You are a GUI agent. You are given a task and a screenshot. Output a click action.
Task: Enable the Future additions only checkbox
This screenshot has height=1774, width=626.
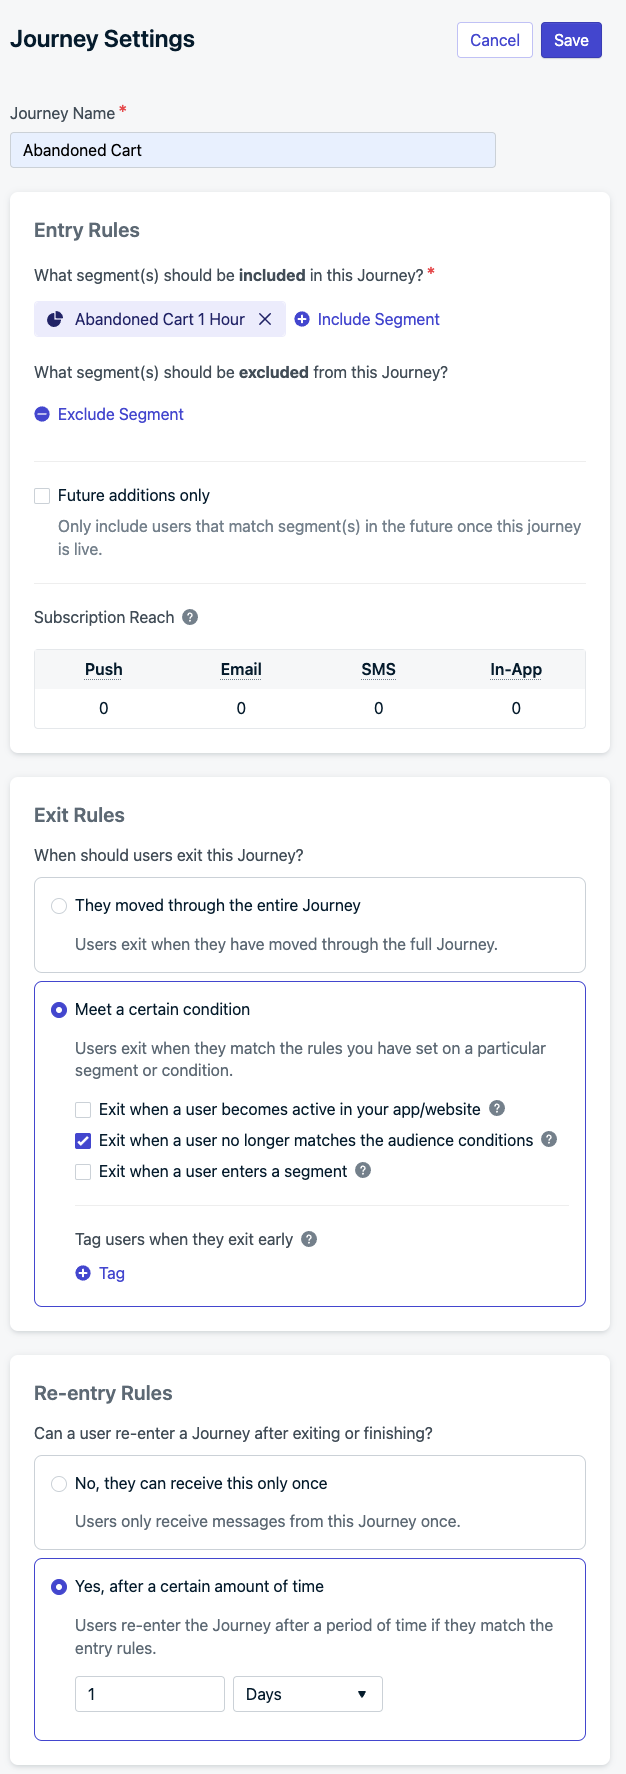(x=42, y=496)
